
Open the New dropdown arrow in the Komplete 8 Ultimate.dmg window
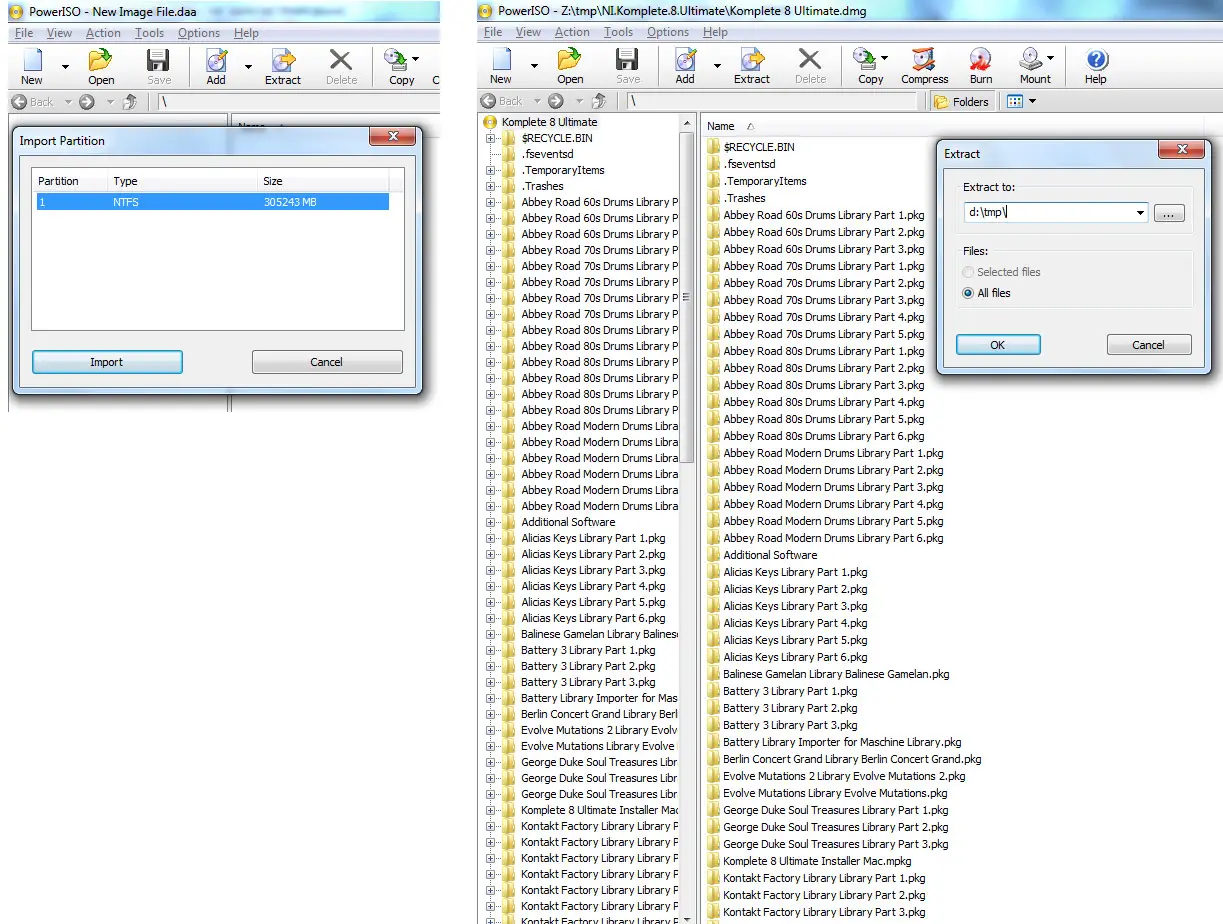tap(534, 66)
